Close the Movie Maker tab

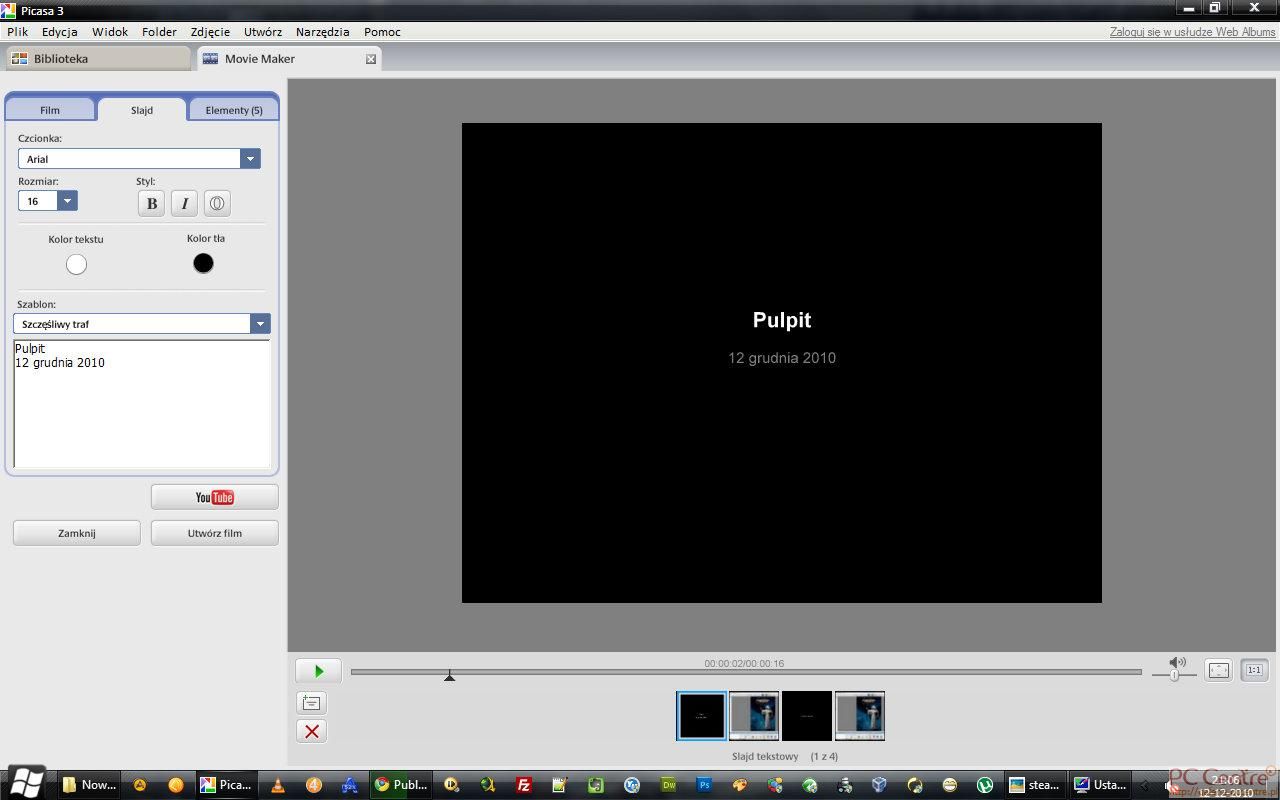pos(371,59)
